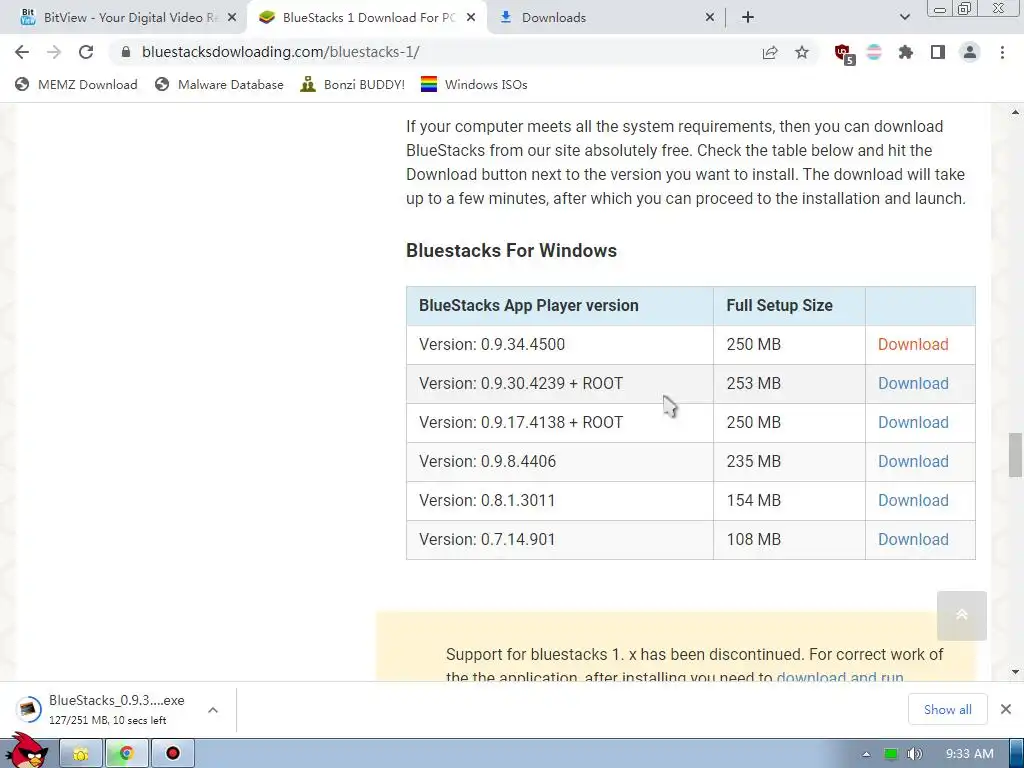Open the screen recorder taskbar icon
Screen dimensions: 1024x768
coord(172,754)
